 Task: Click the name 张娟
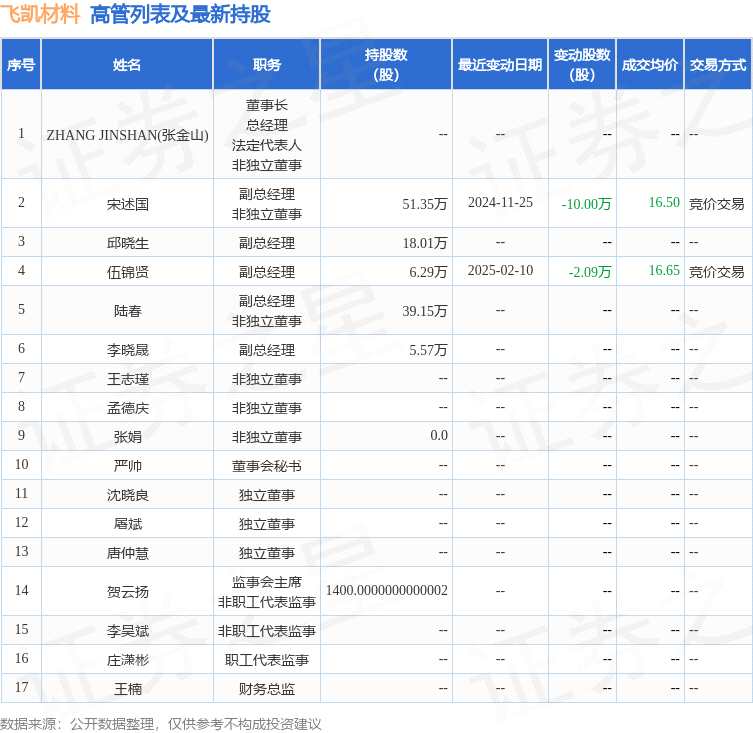128,437
